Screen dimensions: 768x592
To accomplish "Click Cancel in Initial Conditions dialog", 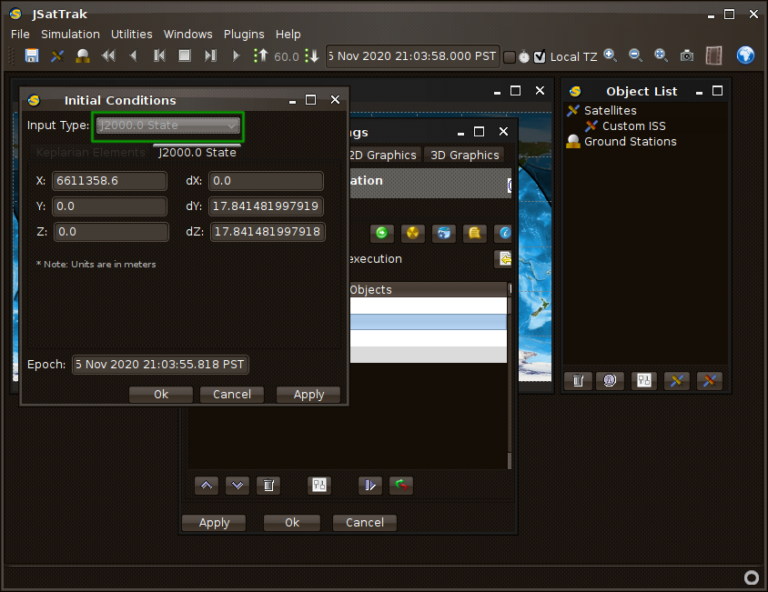I will tap(232, 394).
